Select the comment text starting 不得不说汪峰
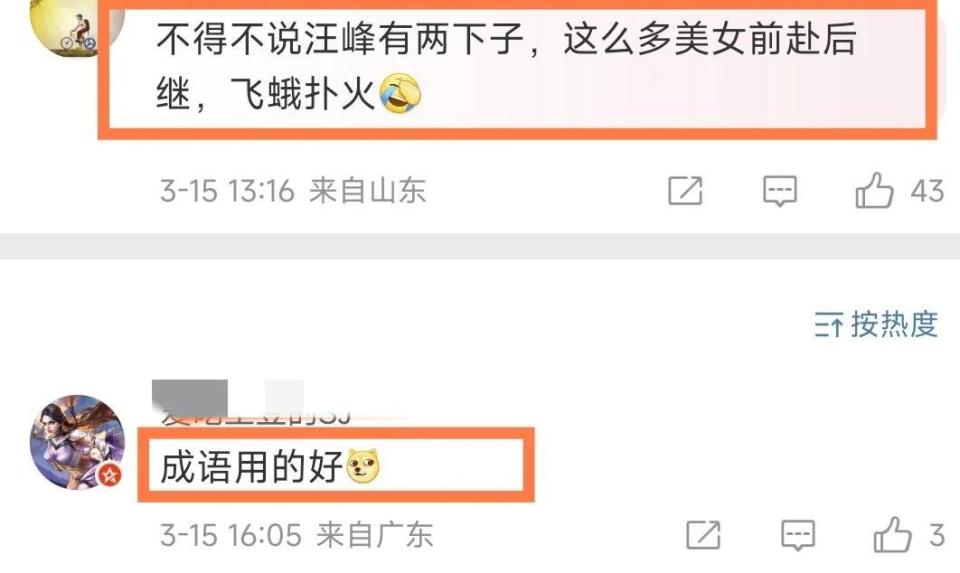The width and height of the screenshot is (960, 573). tap(506, 66)
